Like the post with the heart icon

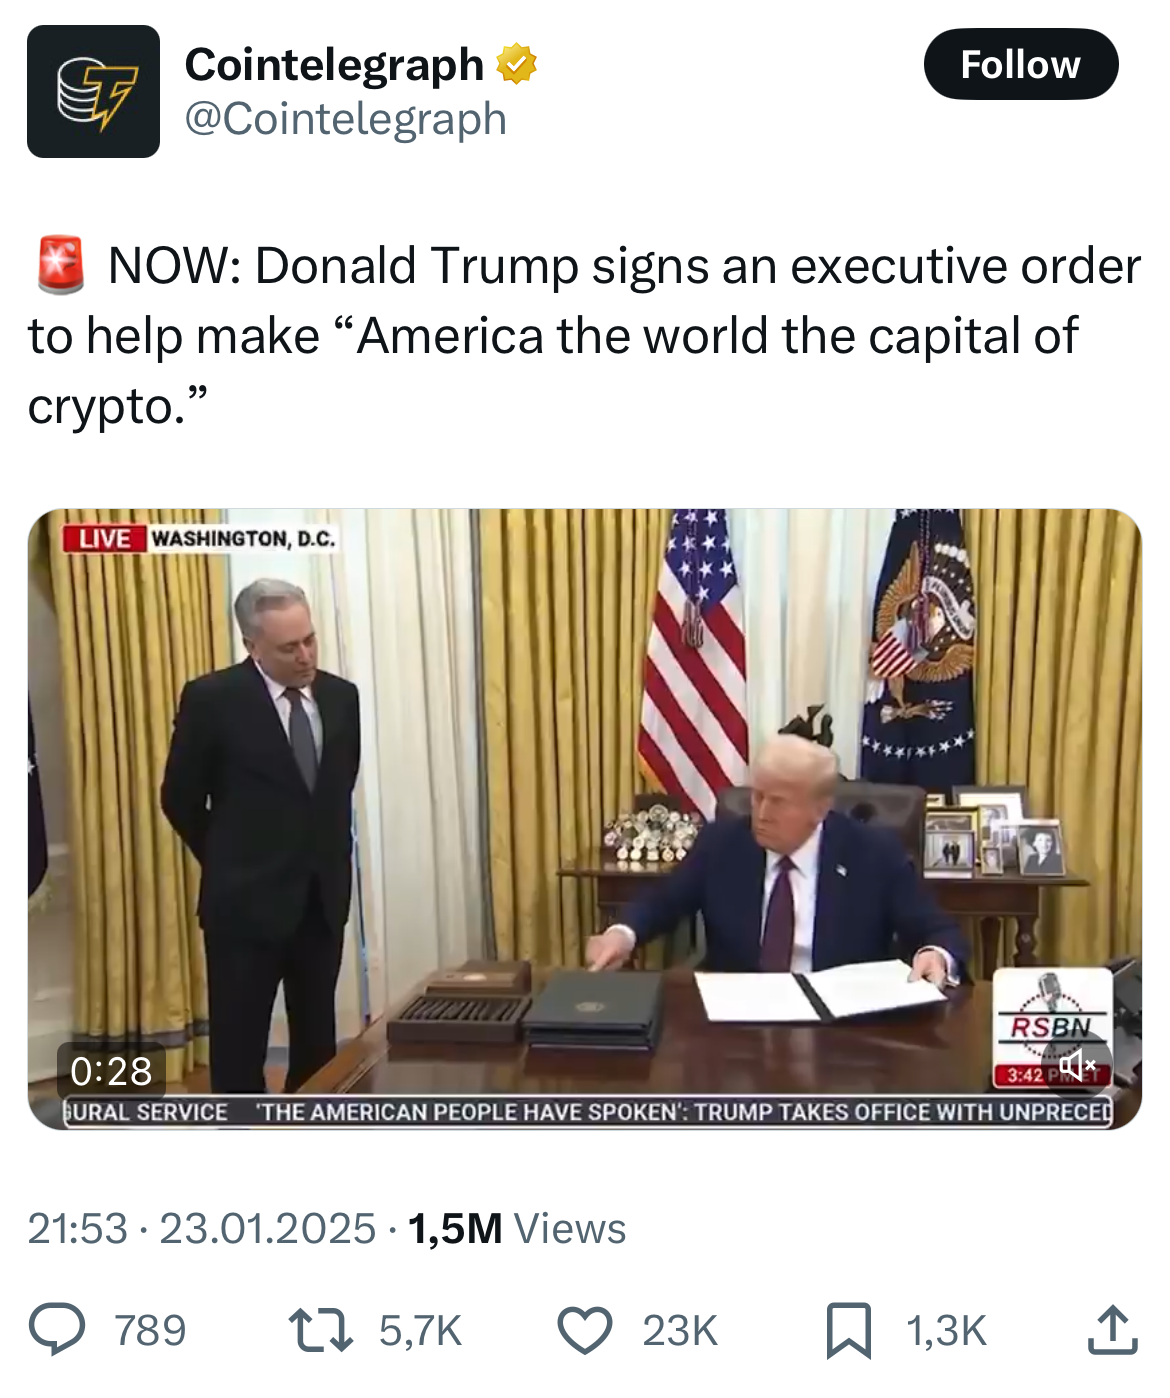click(584, 1330)
